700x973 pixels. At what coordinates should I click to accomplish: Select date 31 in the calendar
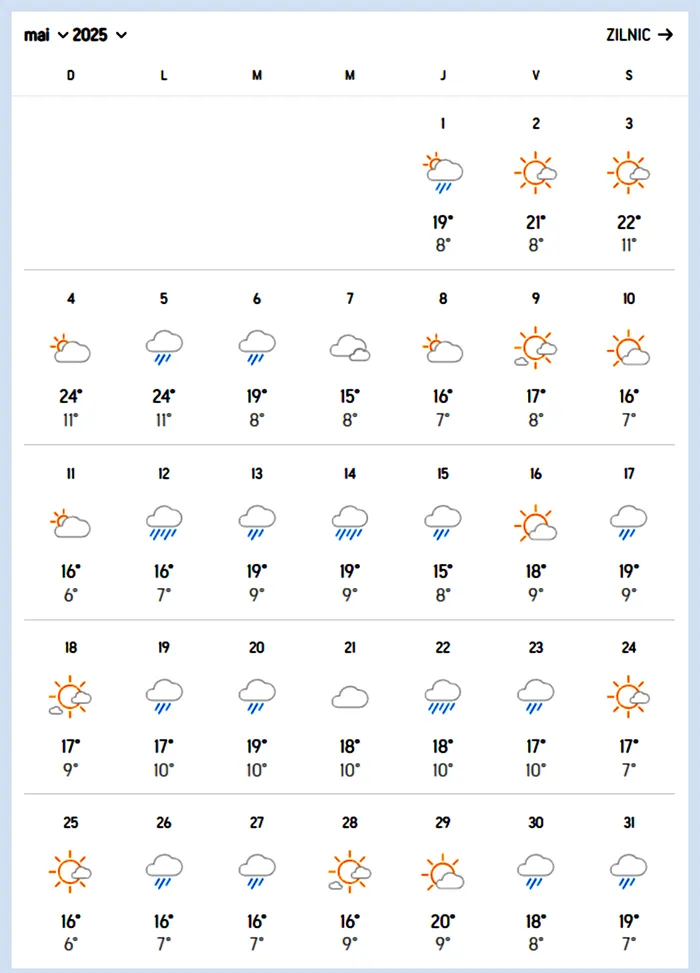point(628,823)
